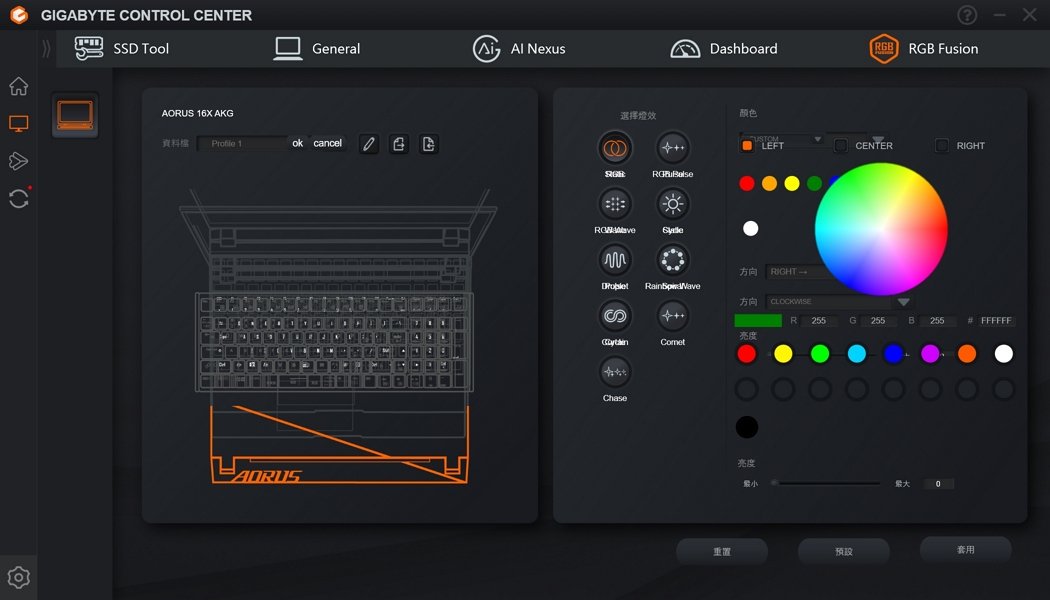Pick a color on the color wheel
Viewport: 1050px width, 600px height.
point(881,229)
